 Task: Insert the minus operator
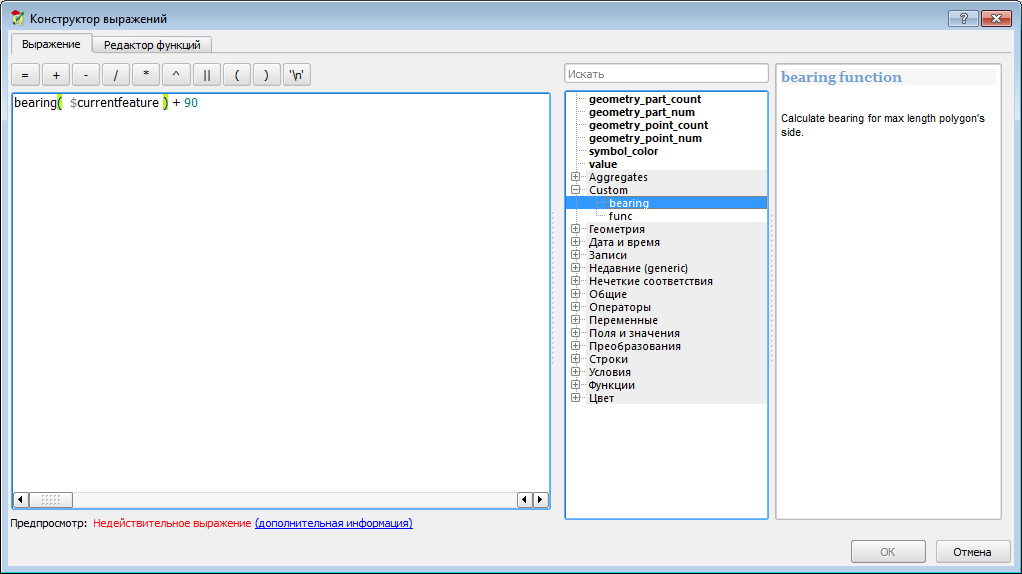click(86, 75)
